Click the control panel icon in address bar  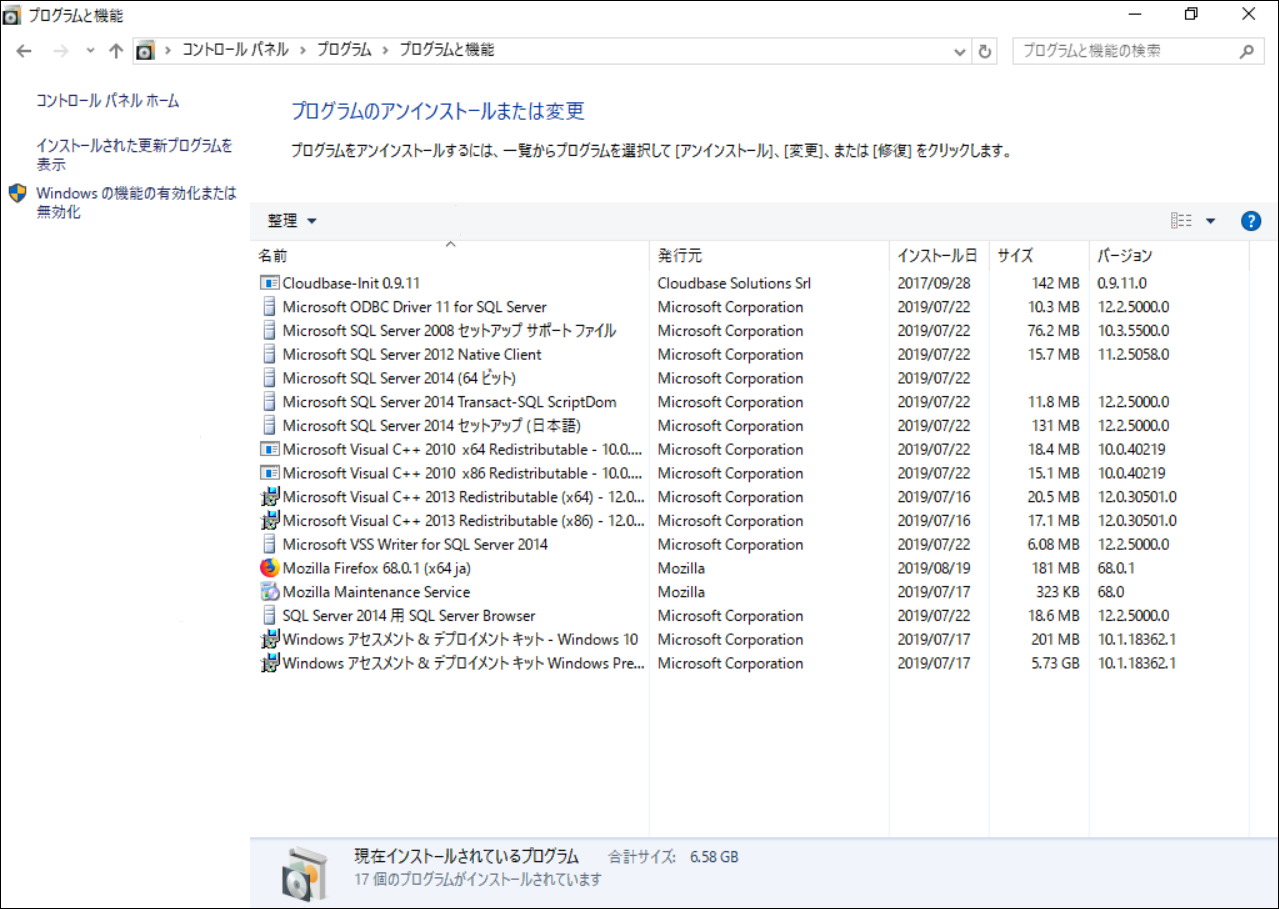pos(145,50)
